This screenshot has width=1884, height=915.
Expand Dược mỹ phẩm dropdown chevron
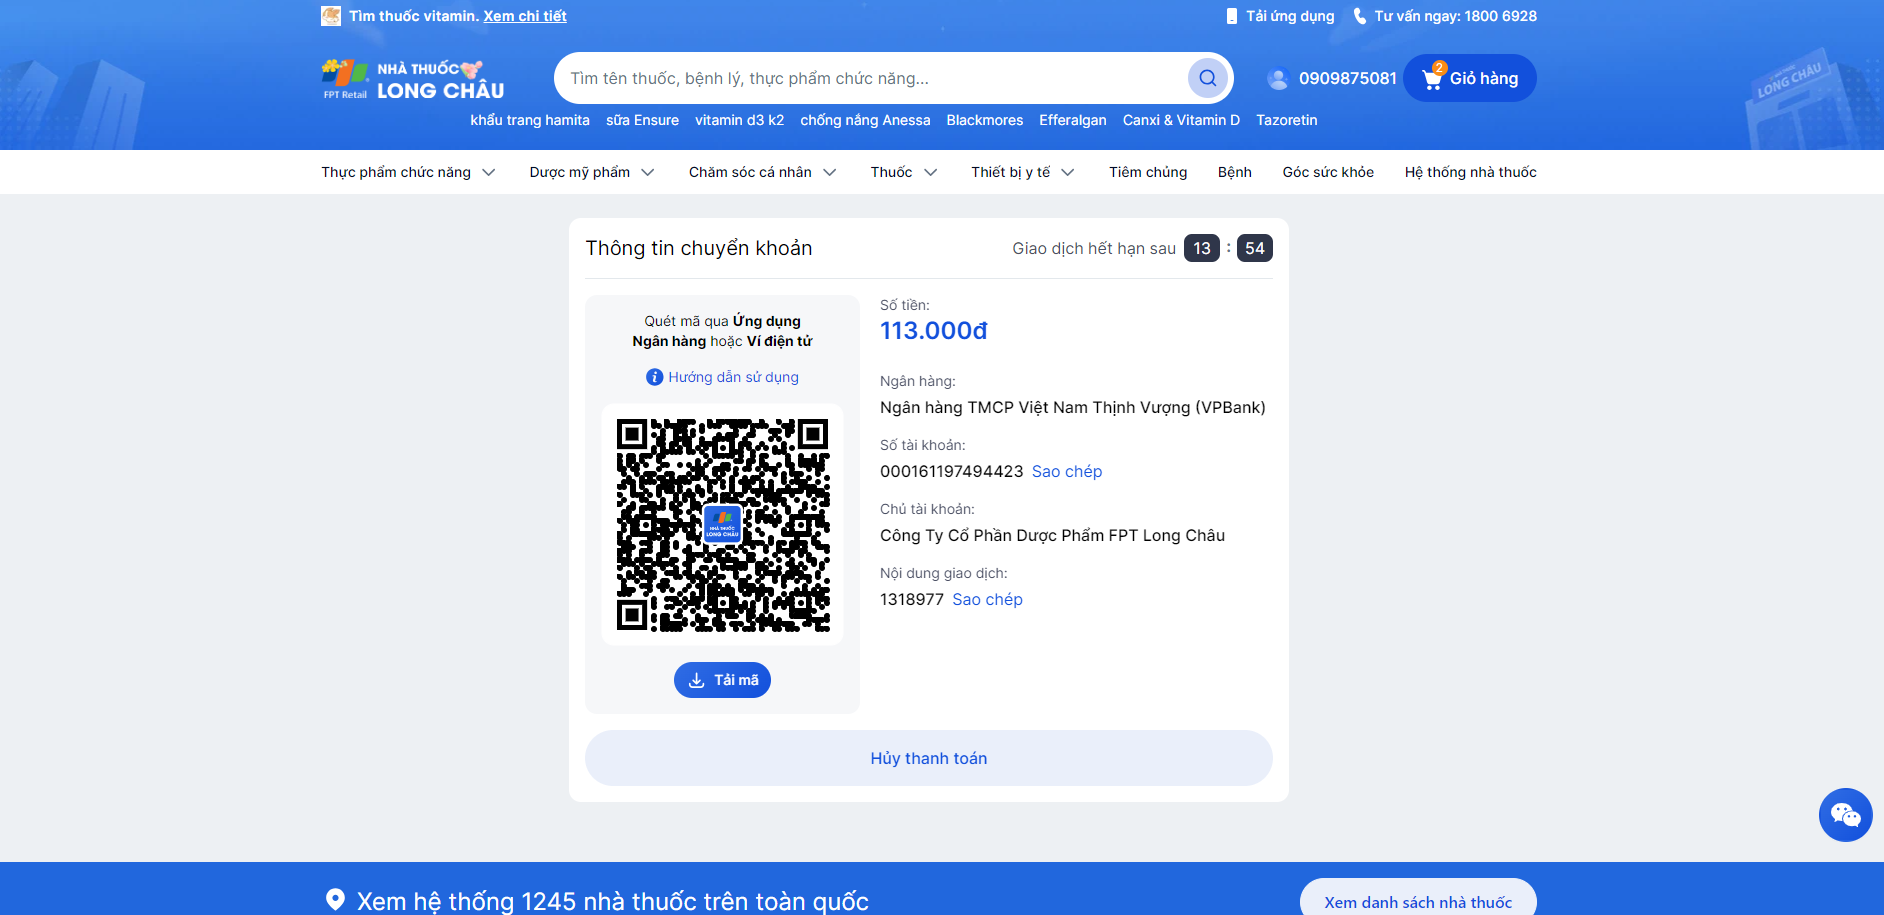pyautogui.click(x=648, y=172)
